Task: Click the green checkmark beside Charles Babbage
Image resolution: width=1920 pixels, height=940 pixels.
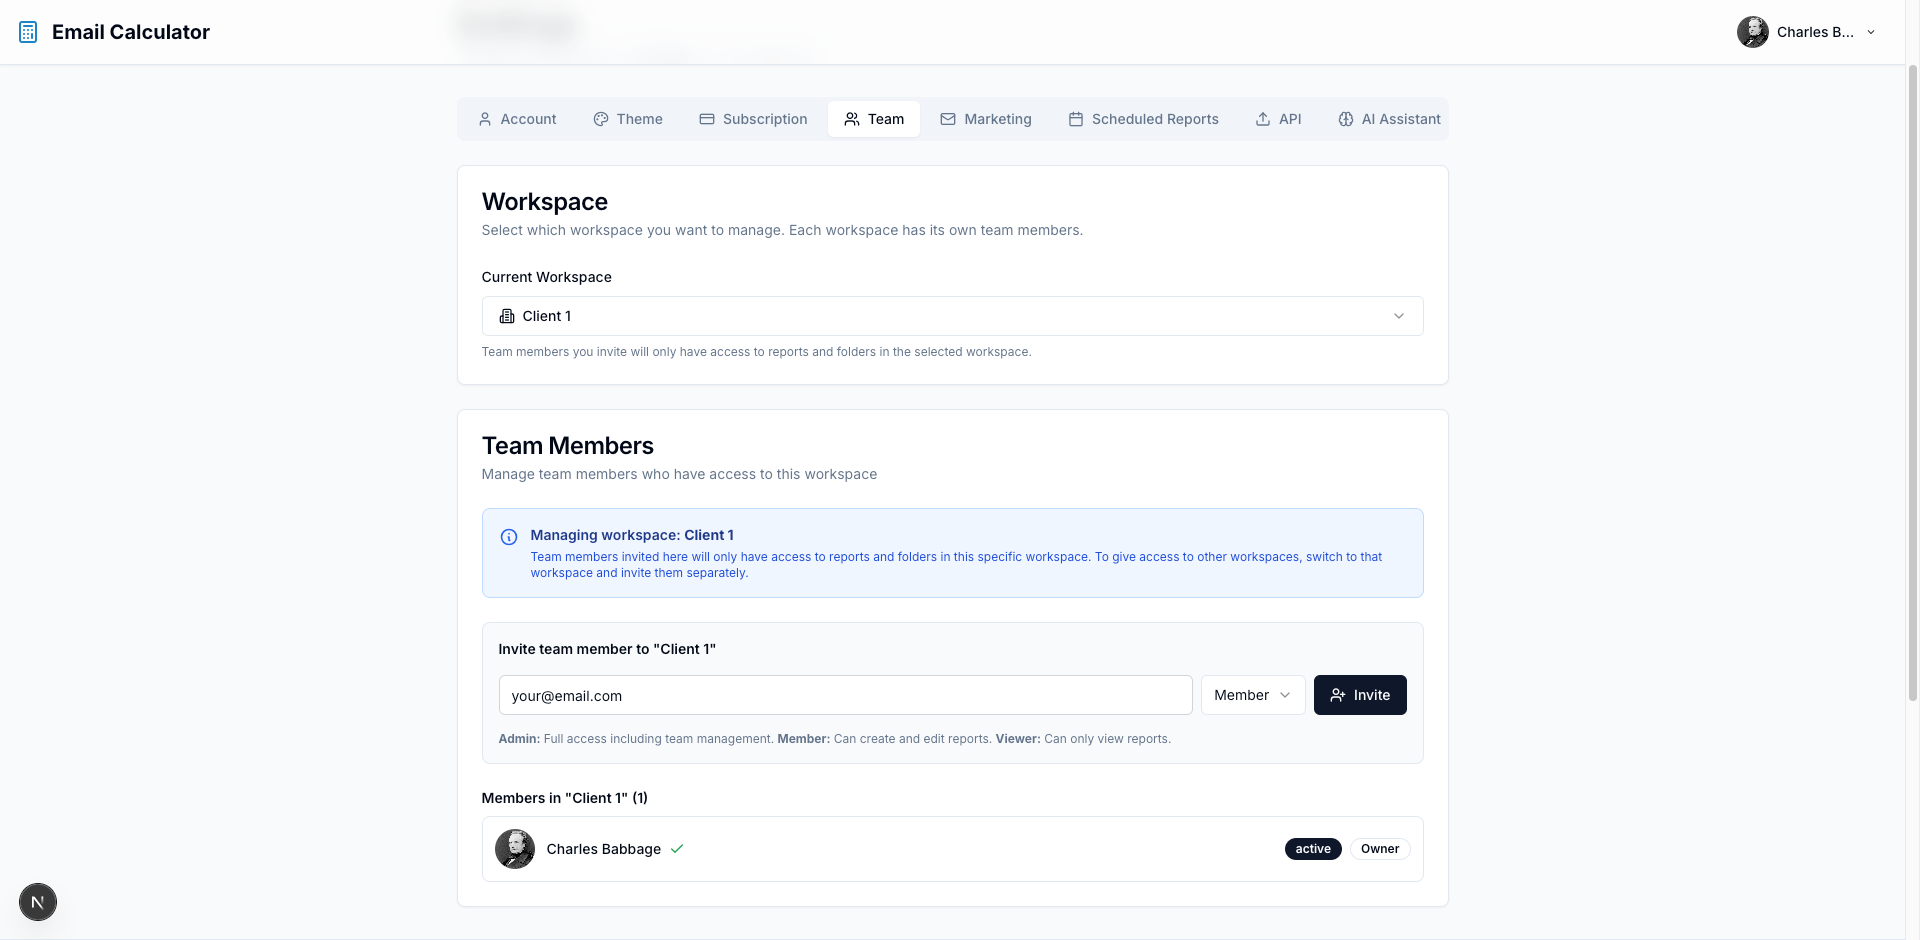Action: click(x=677, y=849)
